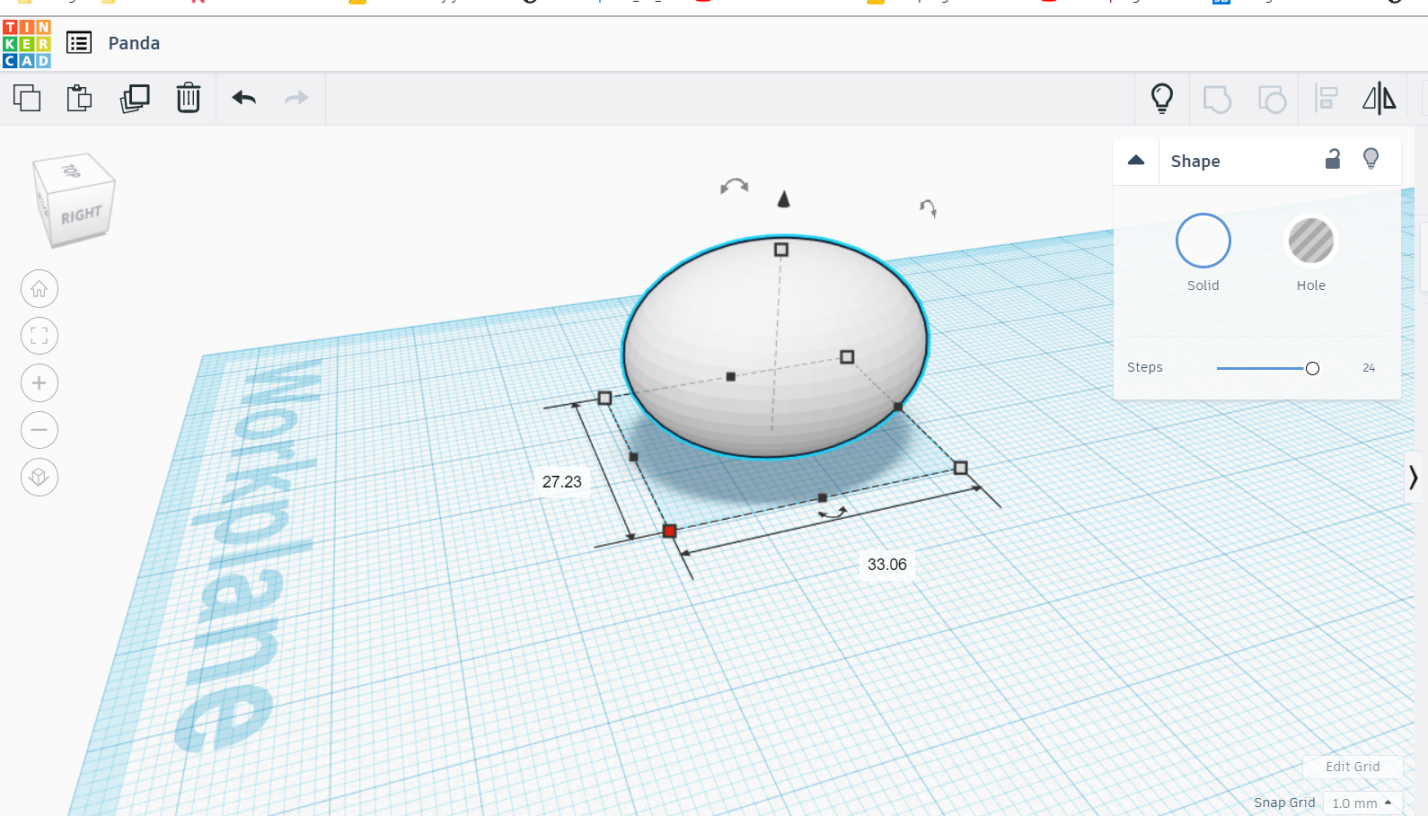Zoom in with the plus button

[39, 383]
